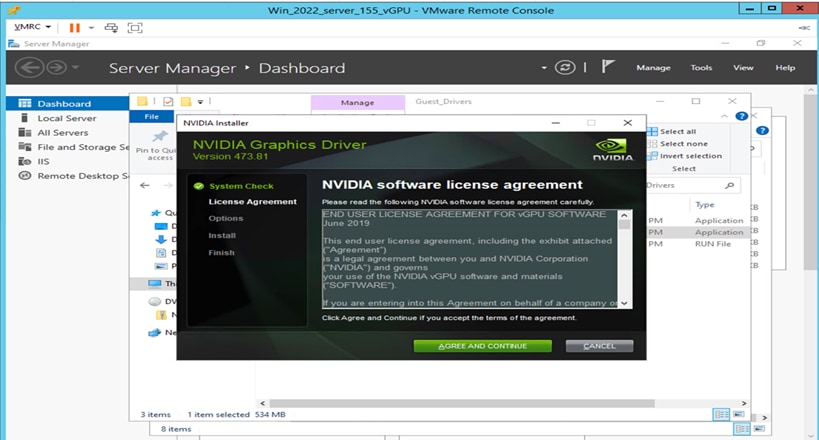Screen dimensions: 819x440
Task: Enter full screen mode via VMRC icon
Action: [x=135, y=28]
